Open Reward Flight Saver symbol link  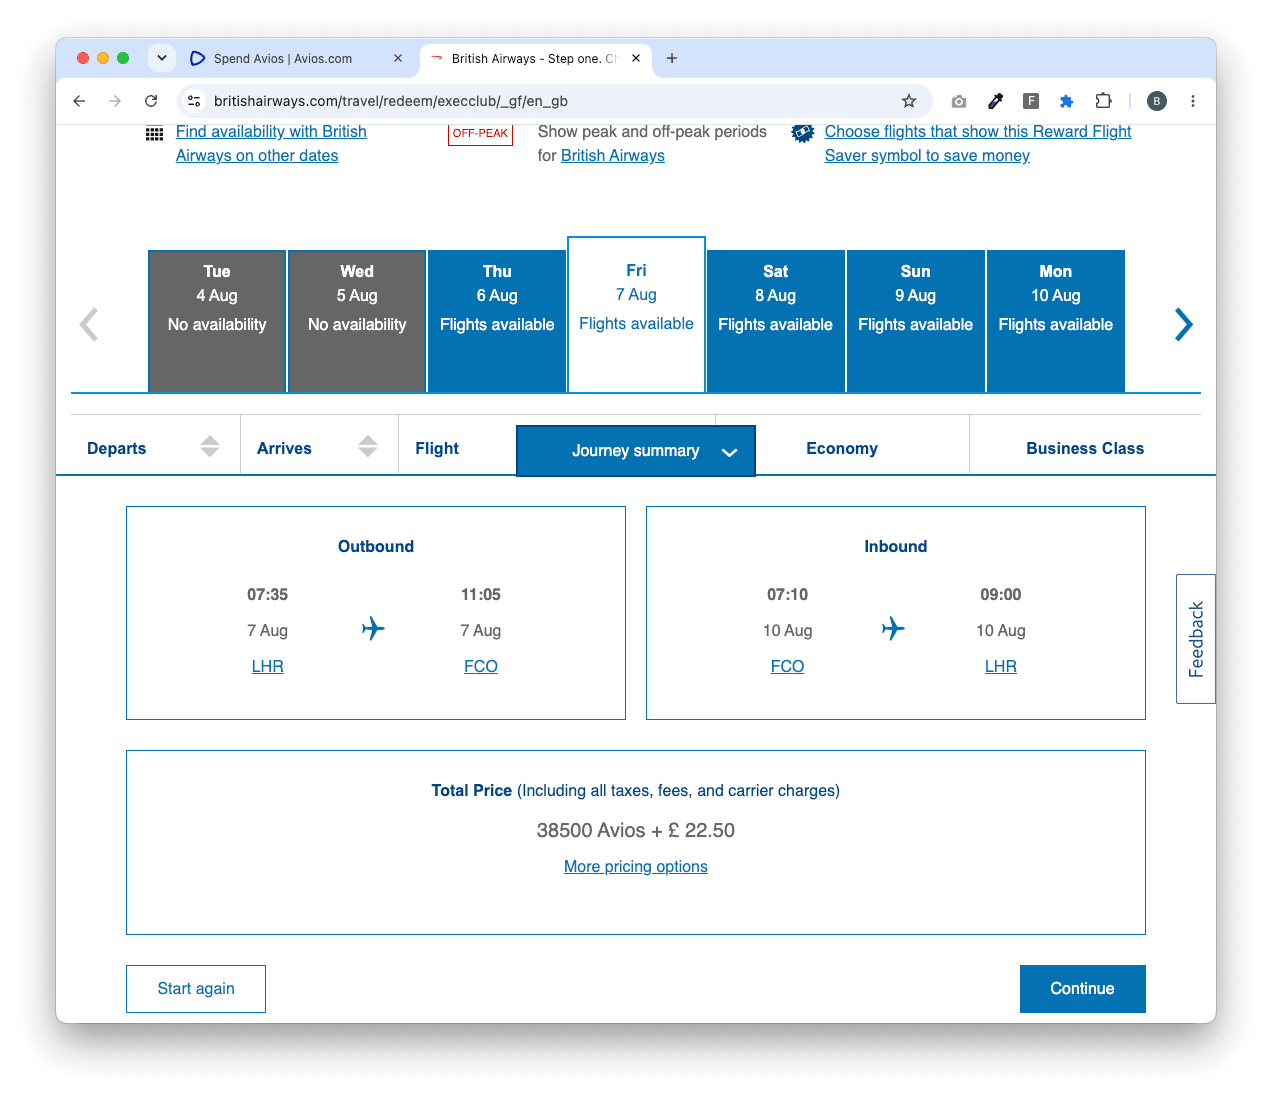(x=978, y=144)
